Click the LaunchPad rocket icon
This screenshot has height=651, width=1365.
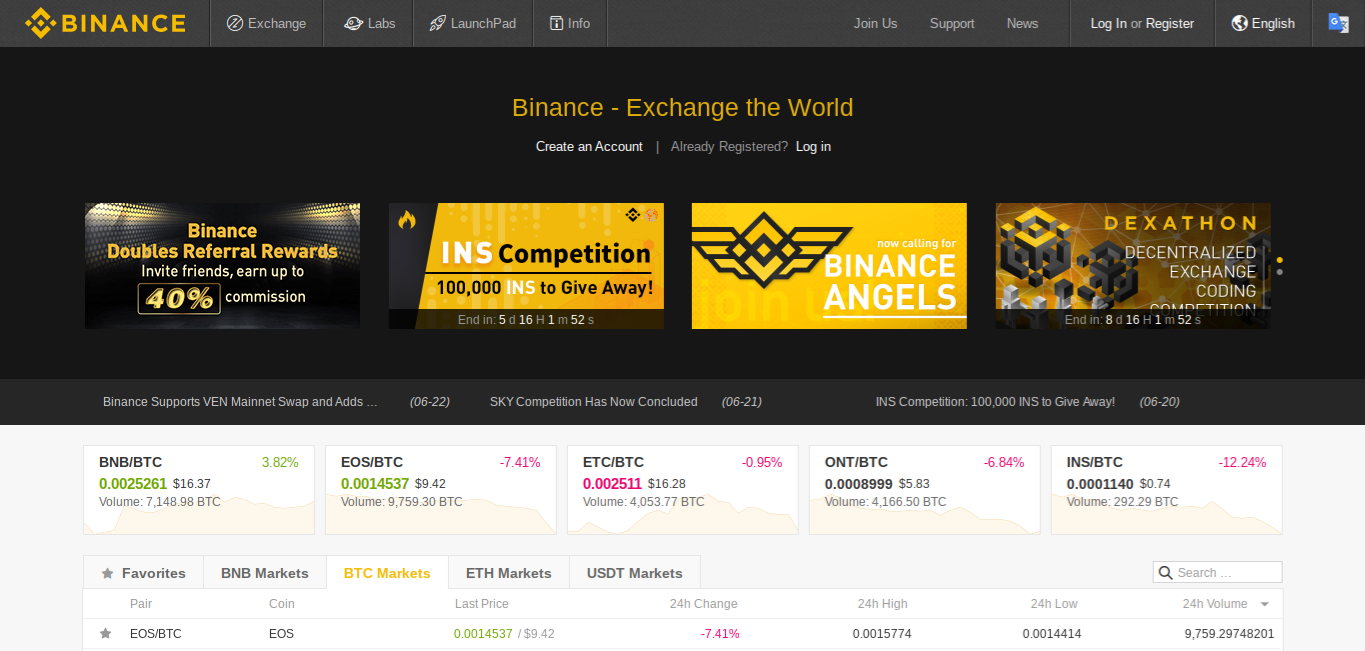pos(437,23)
